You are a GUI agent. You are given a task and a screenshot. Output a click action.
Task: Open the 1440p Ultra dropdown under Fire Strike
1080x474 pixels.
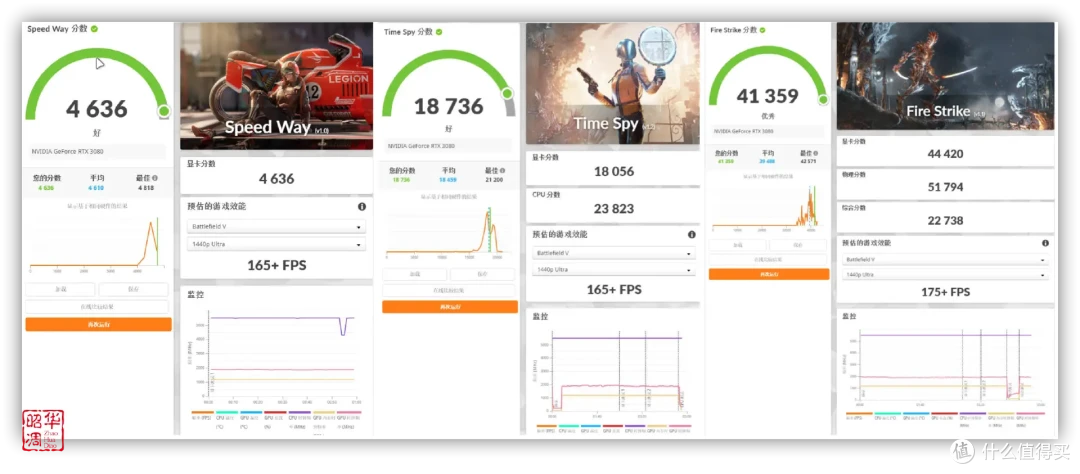pos(946,275)
